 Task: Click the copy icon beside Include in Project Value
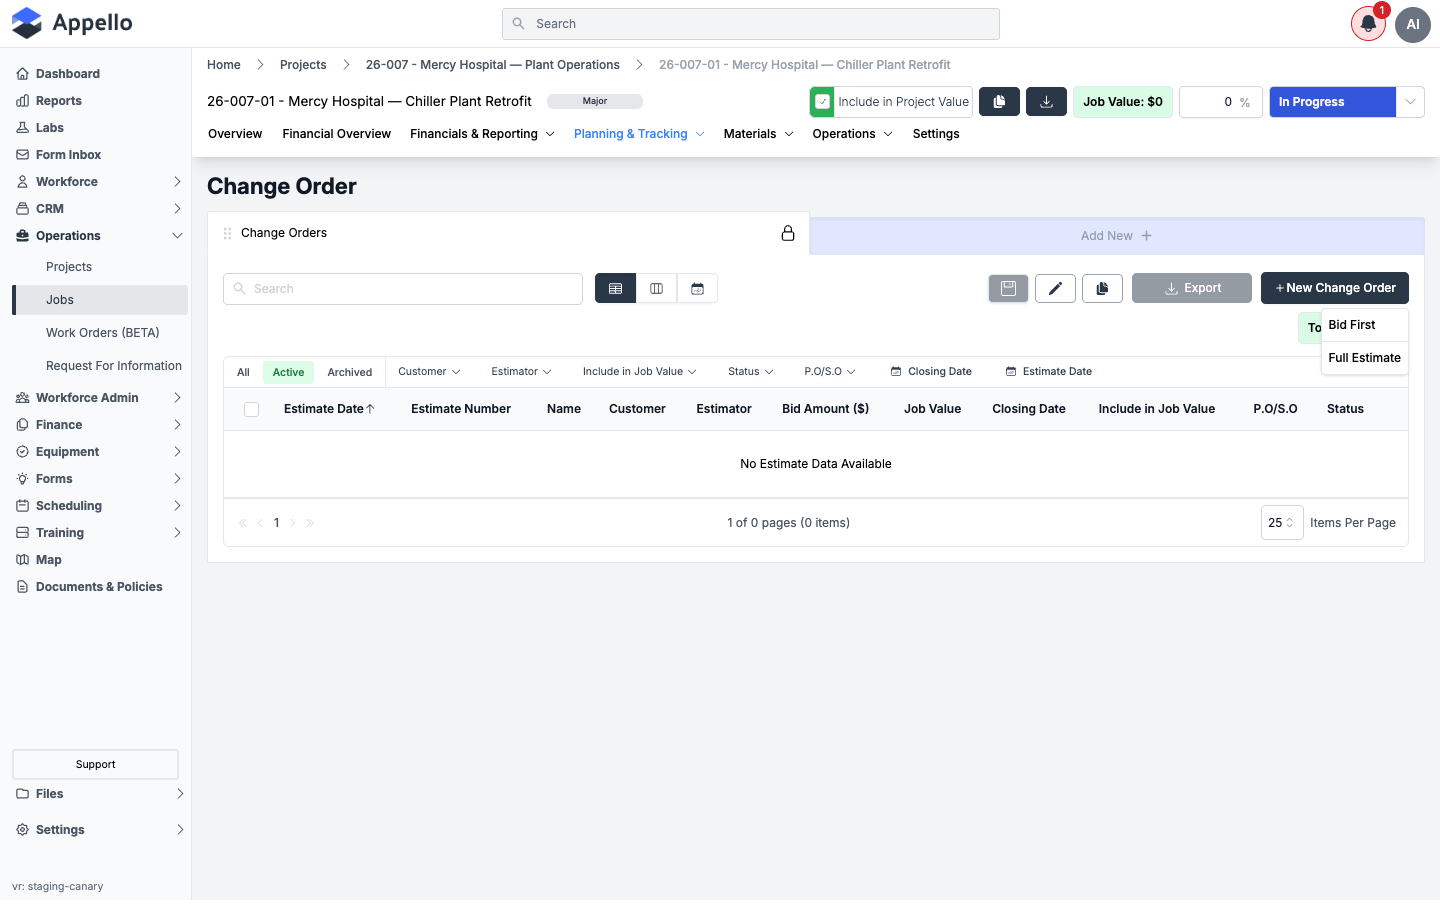999,102
